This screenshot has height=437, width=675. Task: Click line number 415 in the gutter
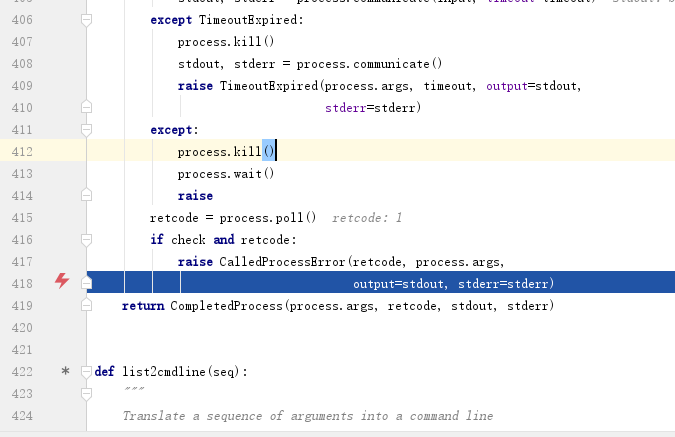pos(22,217)
